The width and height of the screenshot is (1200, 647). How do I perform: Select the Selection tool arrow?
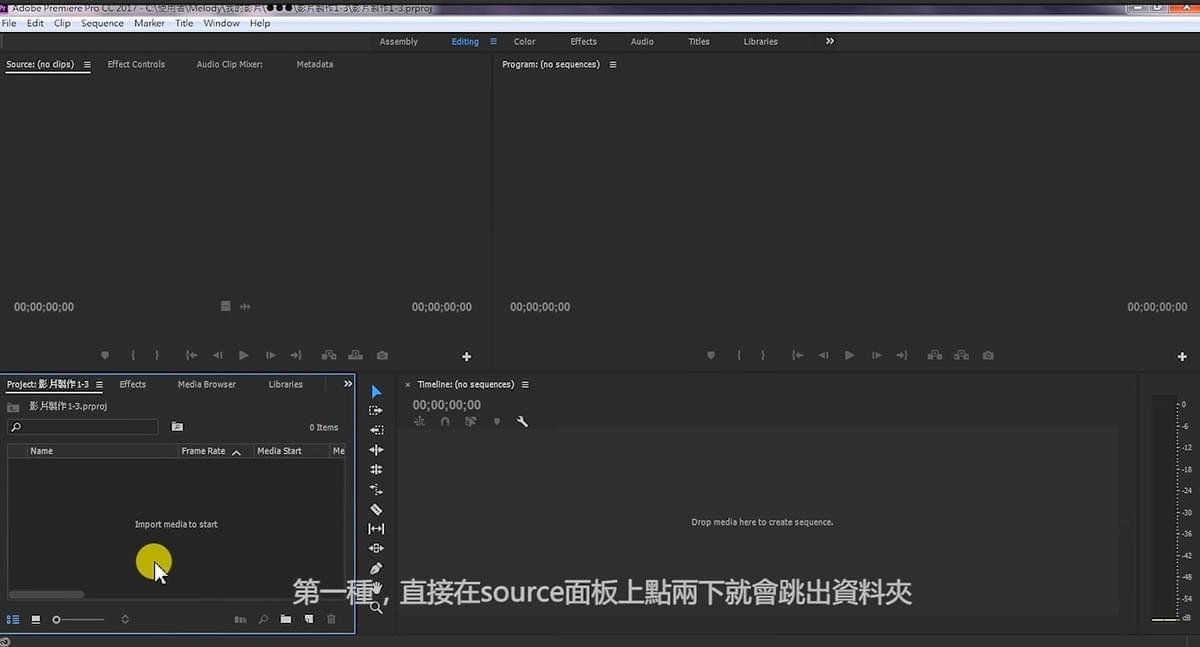tap(376, 392)
